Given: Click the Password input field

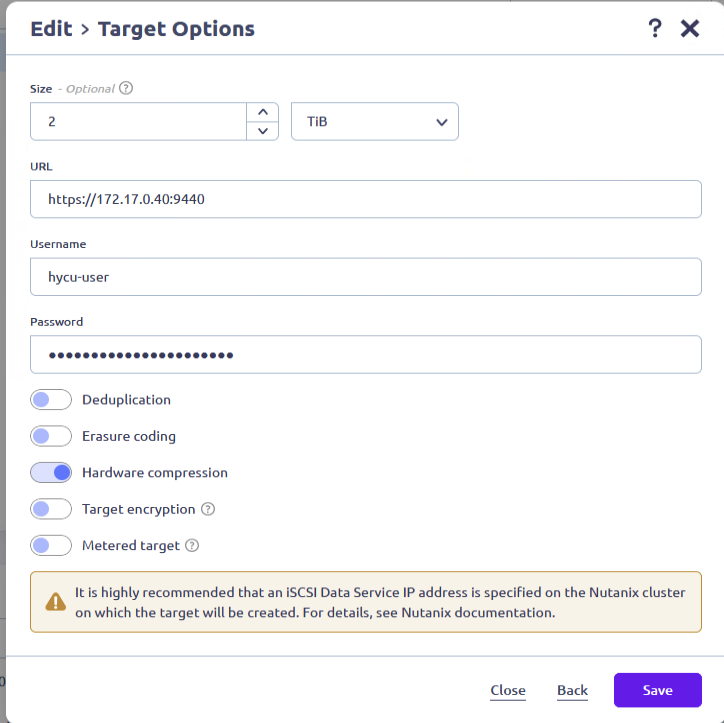Looking at the screenshot, I should click(x=366, y=355).
